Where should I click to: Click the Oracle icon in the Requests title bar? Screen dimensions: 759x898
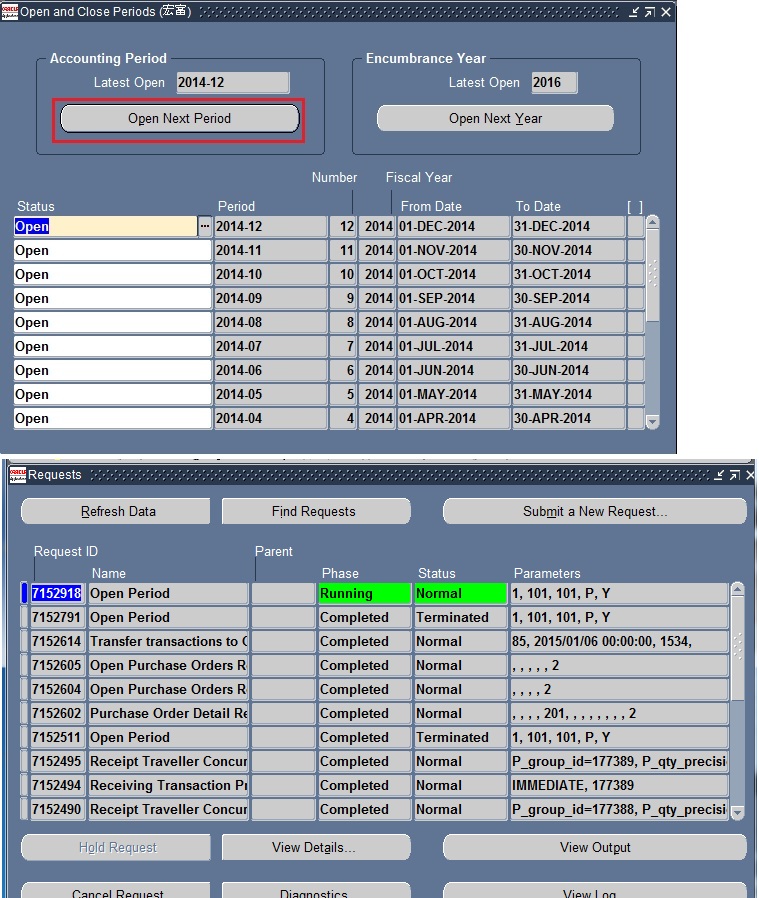coord(17,475)
